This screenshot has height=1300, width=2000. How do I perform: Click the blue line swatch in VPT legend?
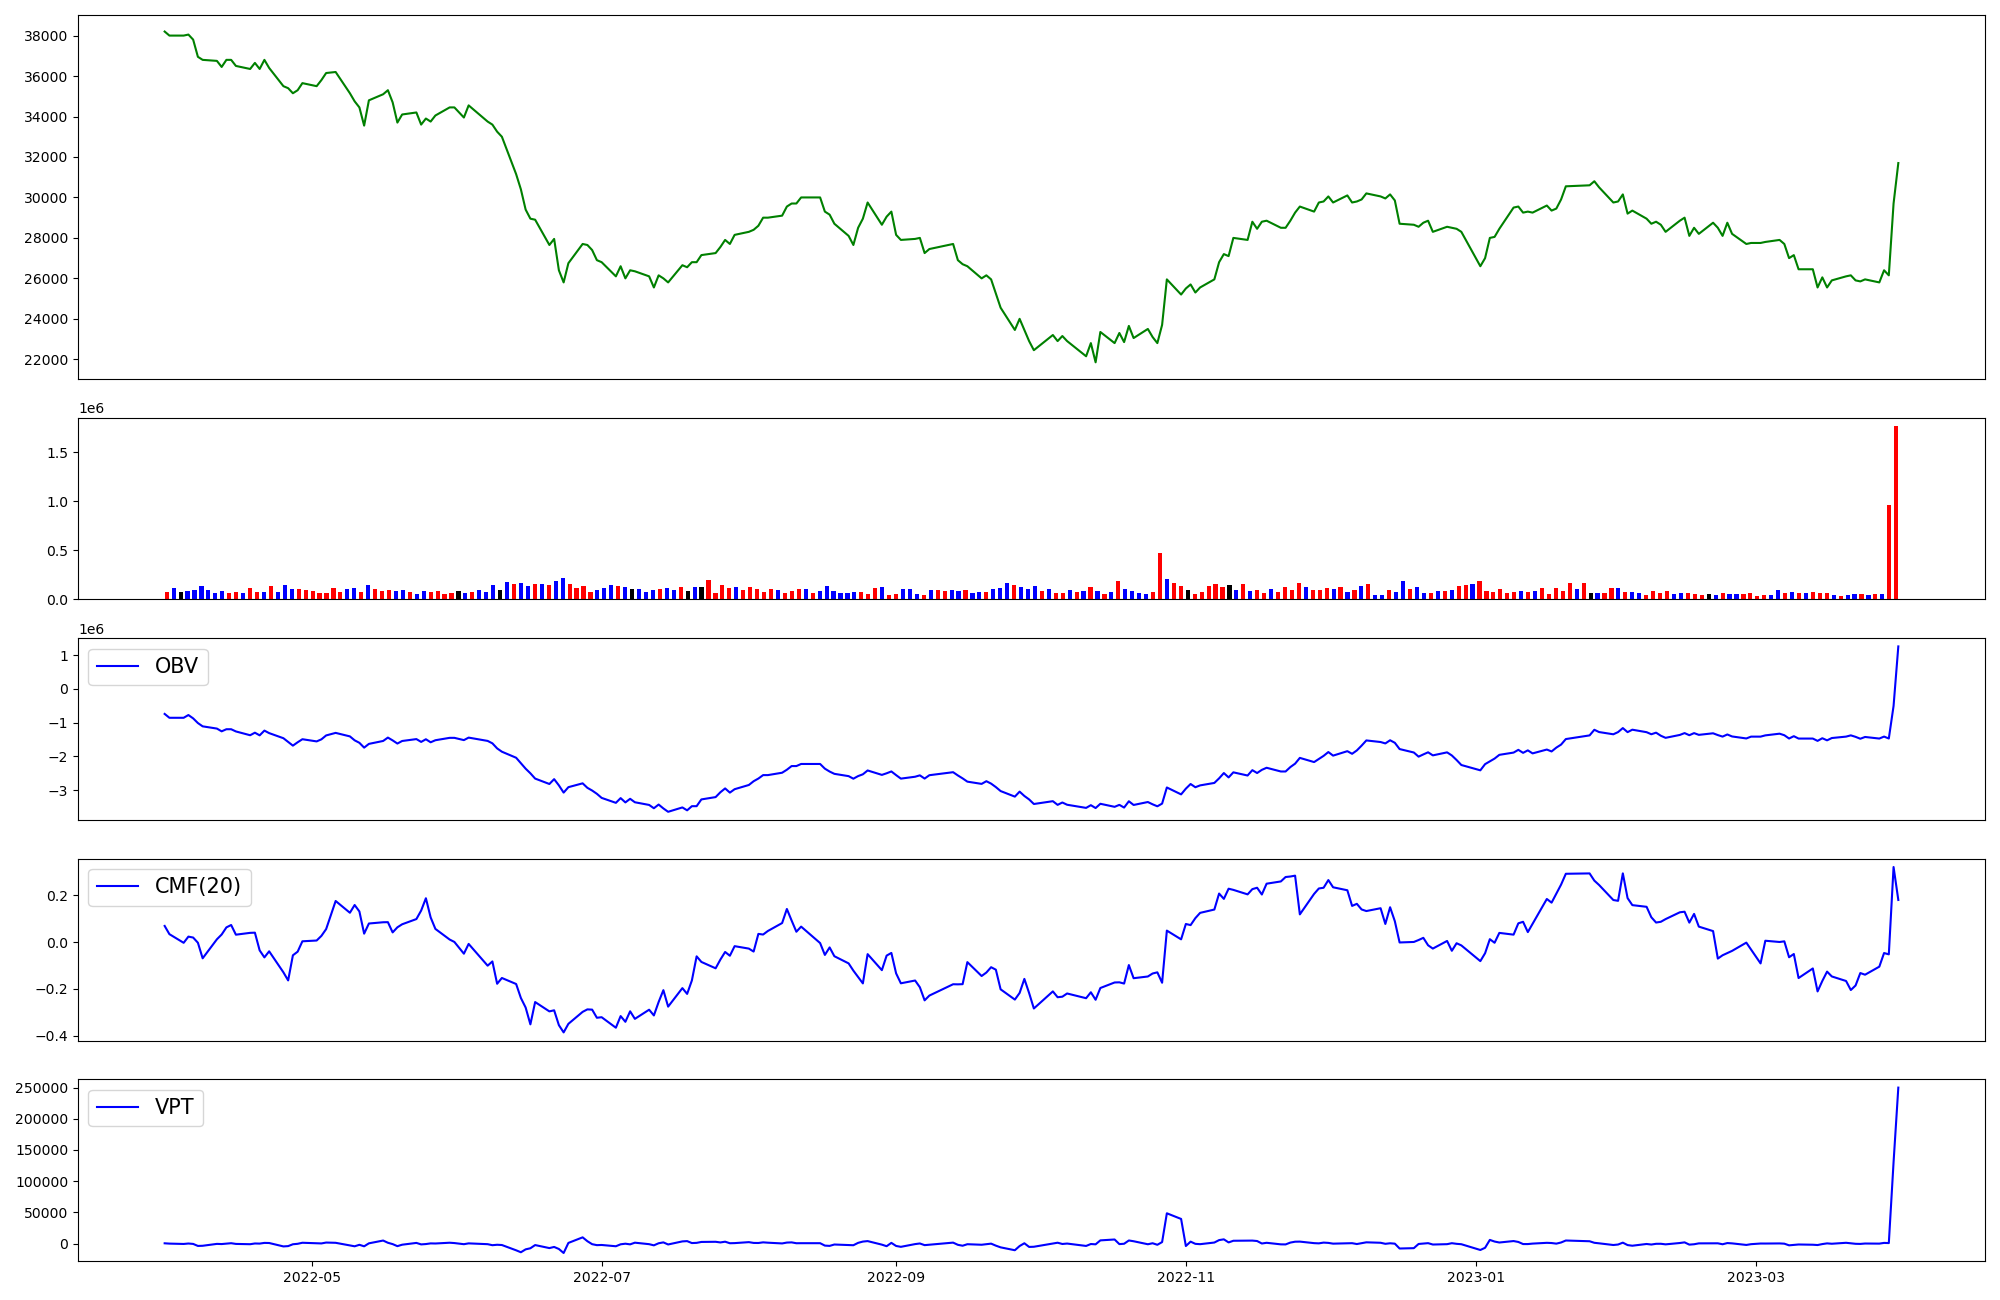tap(117, 1108)
